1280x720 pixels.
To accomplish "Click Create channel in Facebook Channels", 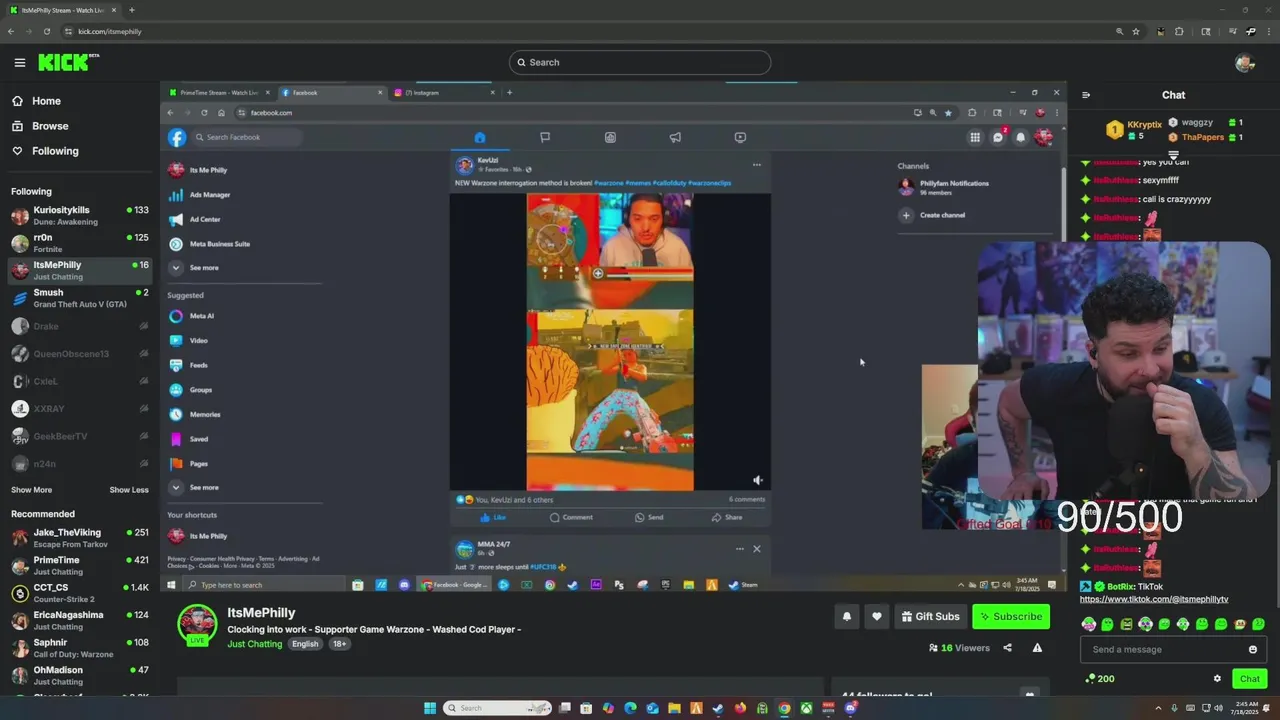I will click(x=932, y=215).
